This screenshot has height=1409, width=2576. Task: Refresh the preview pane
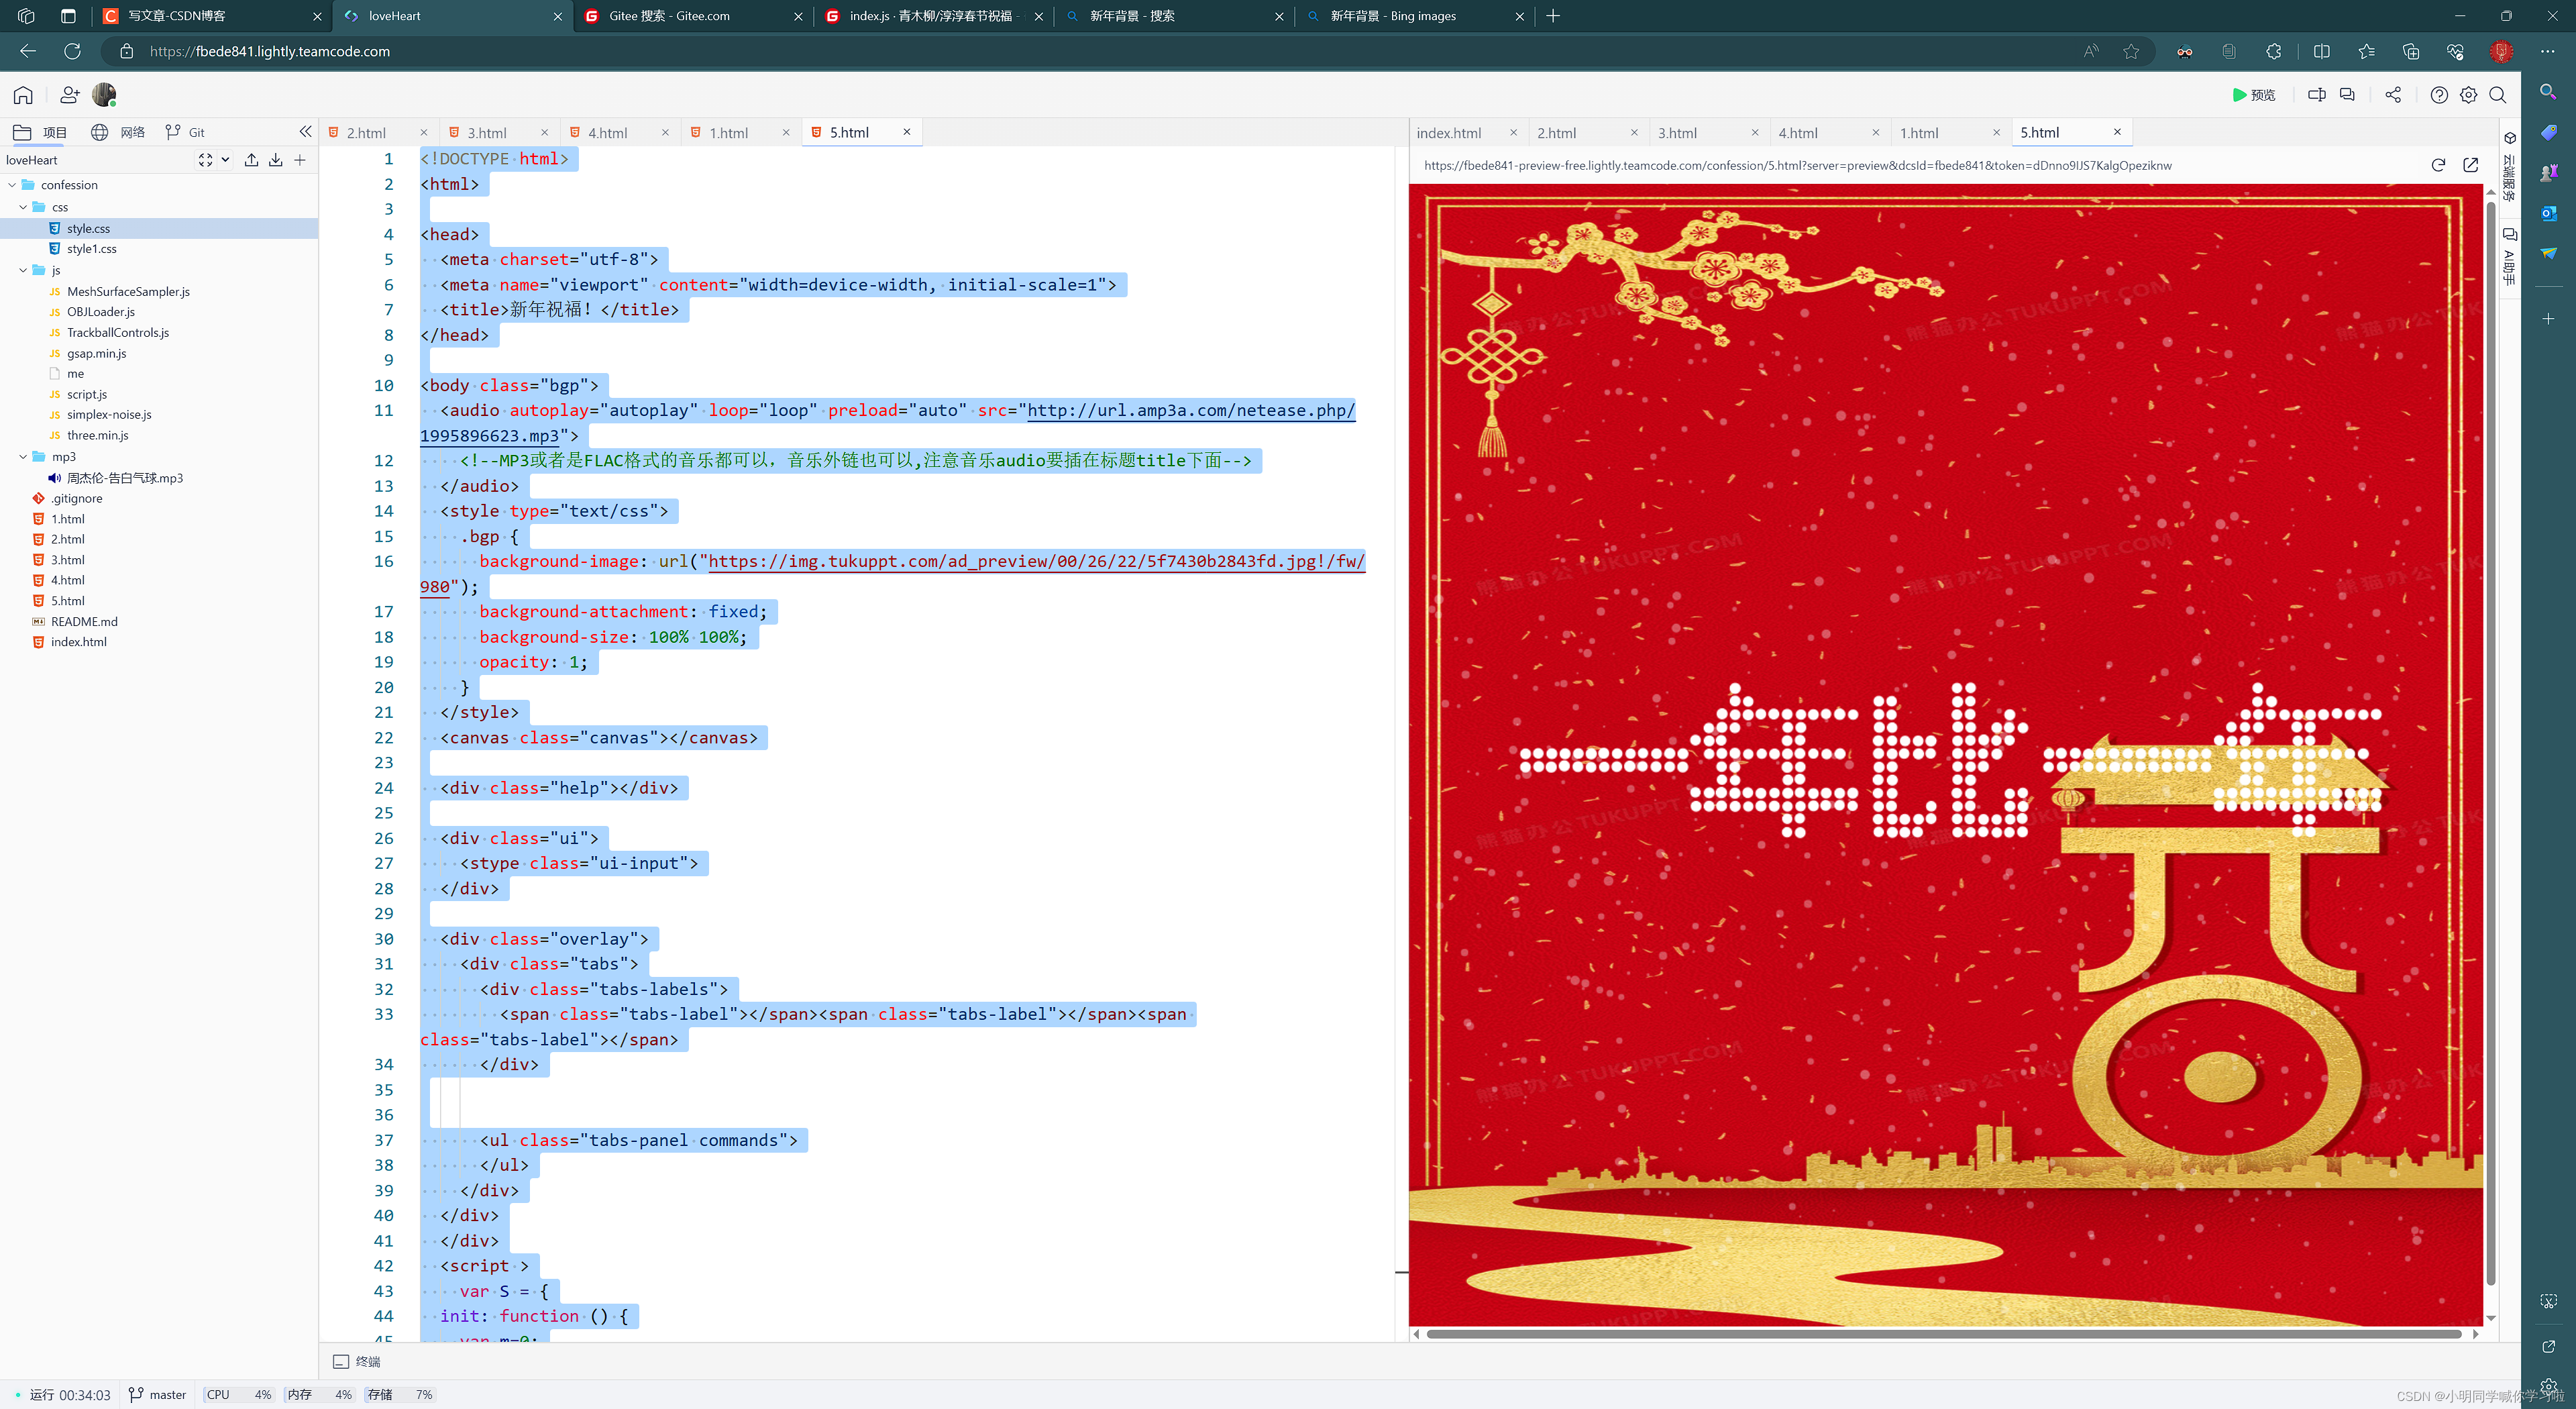click(x=2438, y=165)
